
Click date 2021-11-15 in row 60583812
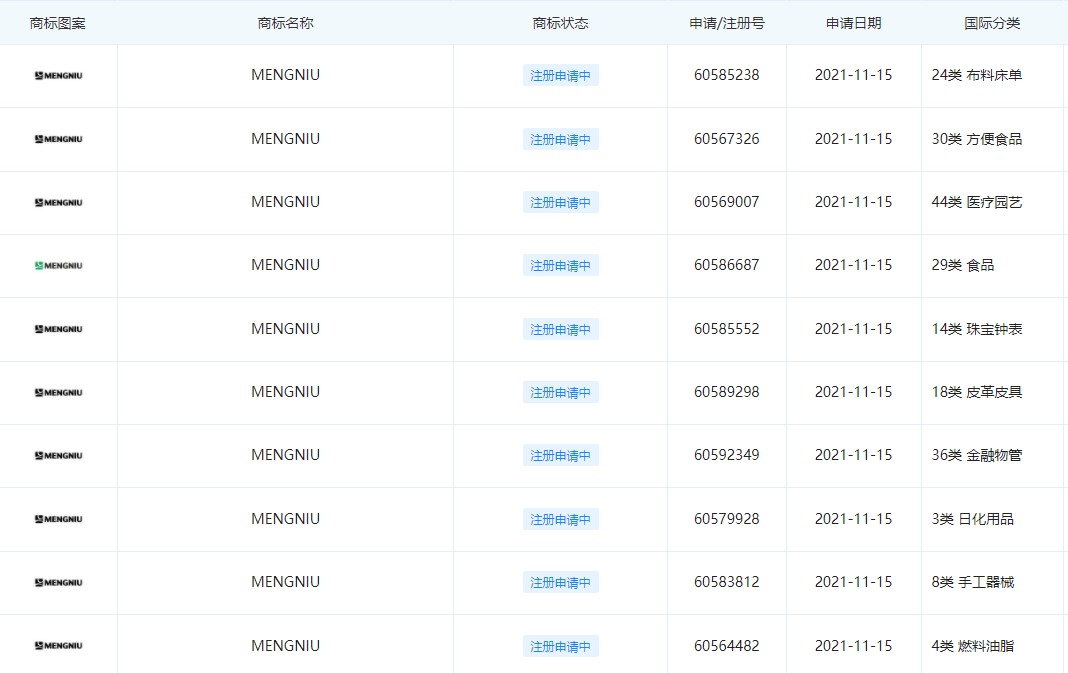pos(853,582)
